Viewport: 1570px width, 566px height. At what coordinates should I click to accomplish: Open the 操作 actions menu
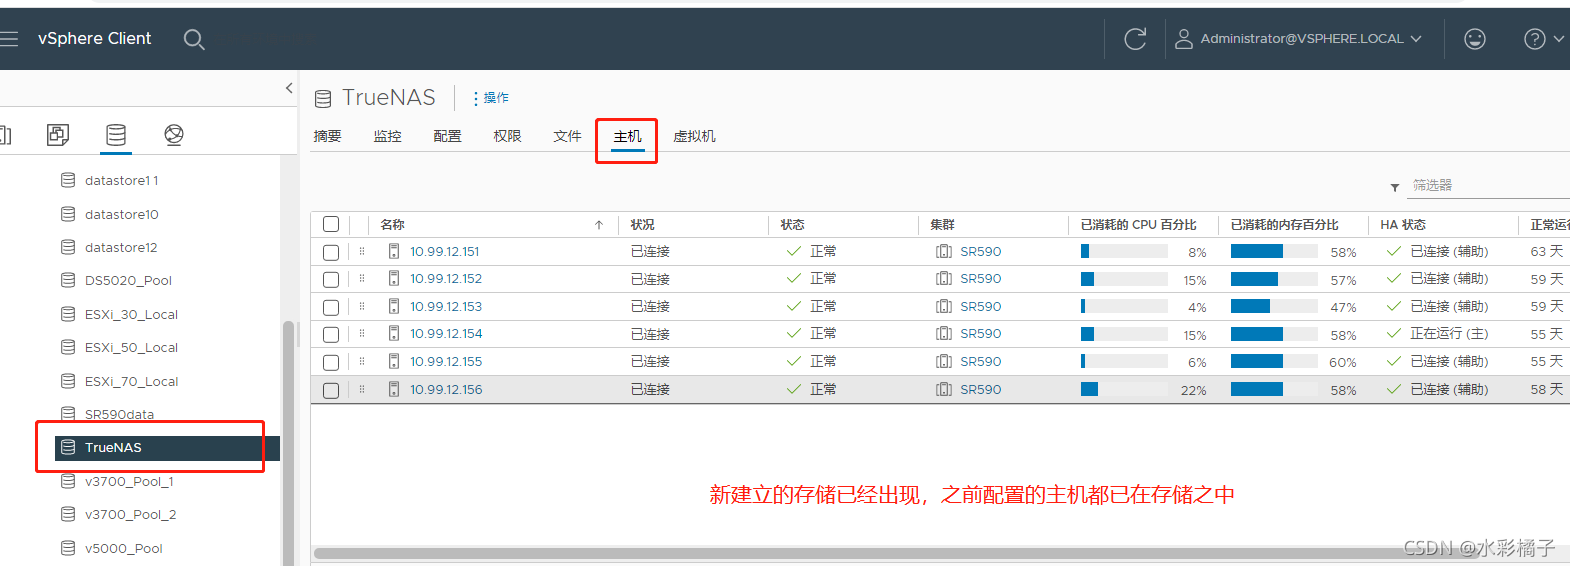pos(490,98)
